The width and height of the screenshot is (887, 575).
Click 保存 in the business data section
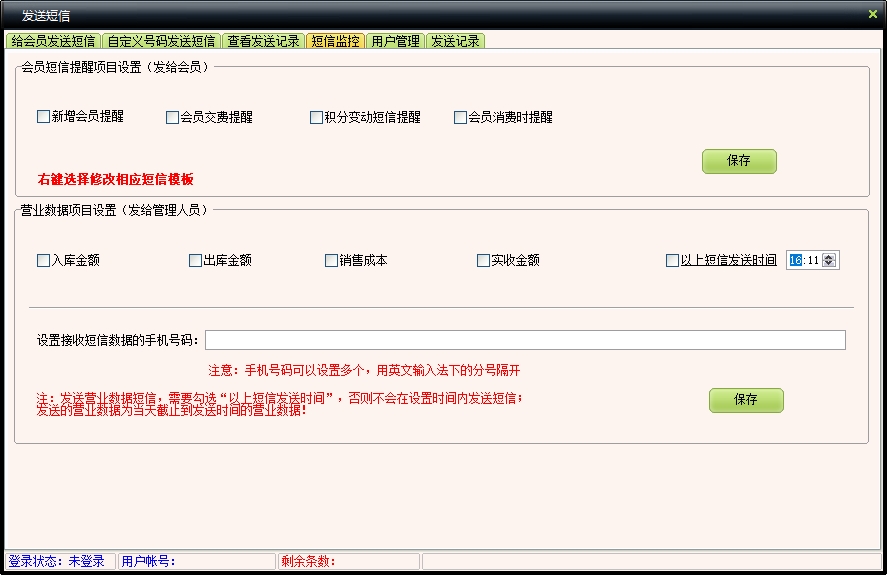pyautogui.click(x=746, y=400)
